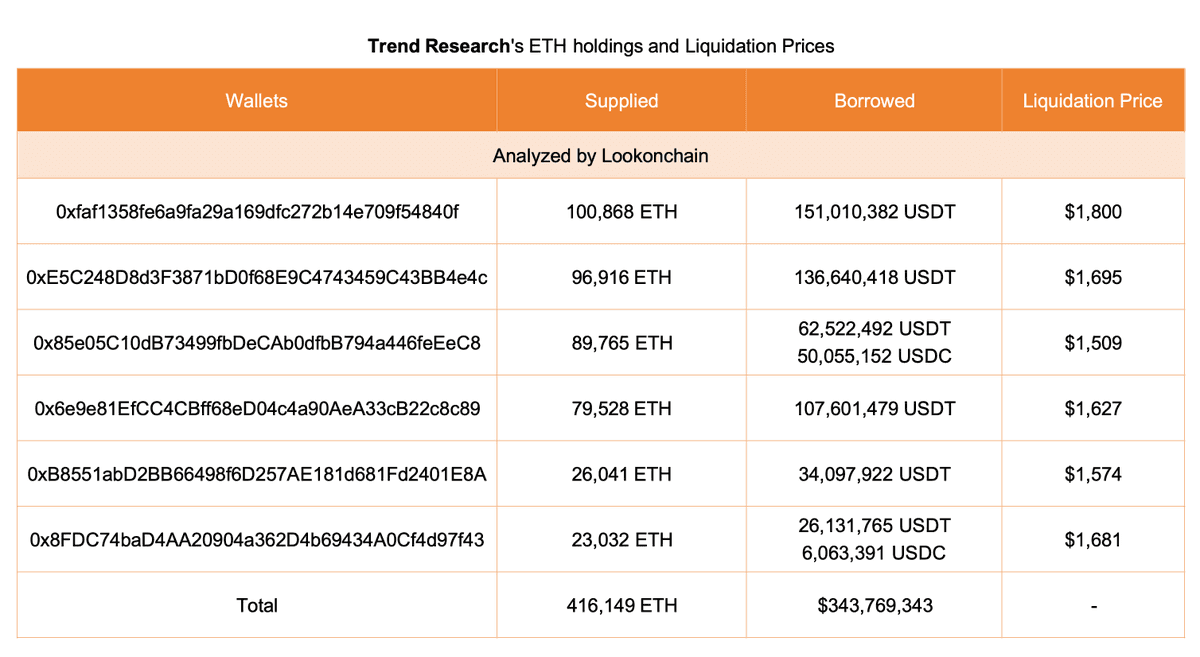Image resolution: width=1200 pixels, height=657 pixels.
Task: Click the $1,574 liquidation price cell
Action: point(1092,474)
